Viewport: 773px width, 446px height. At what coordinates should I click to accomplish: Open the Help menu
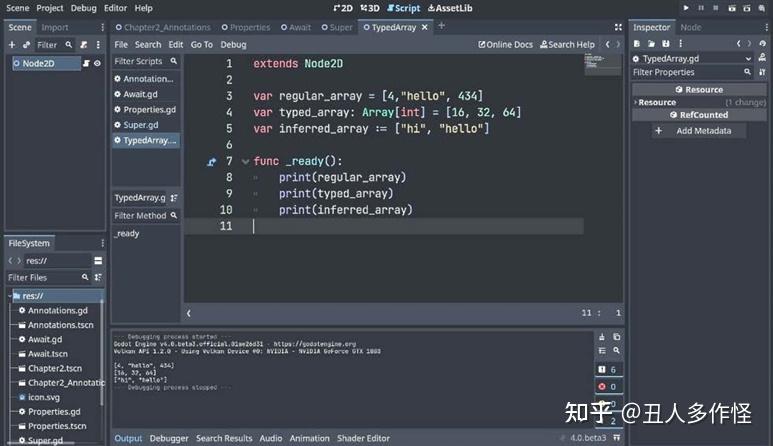pyautogui.click(x=143, y=8)
